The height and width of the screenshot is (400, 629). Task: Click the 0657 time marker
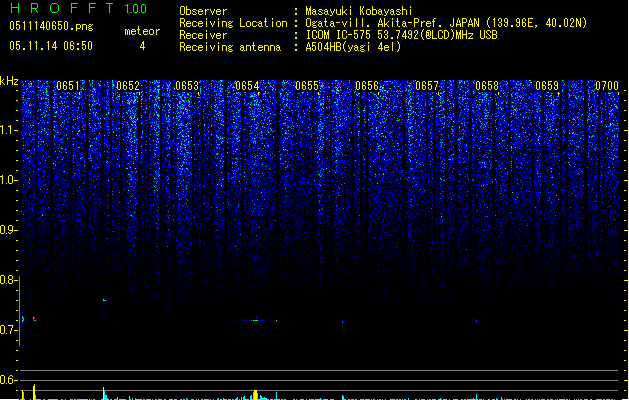(x=427, y=86)
